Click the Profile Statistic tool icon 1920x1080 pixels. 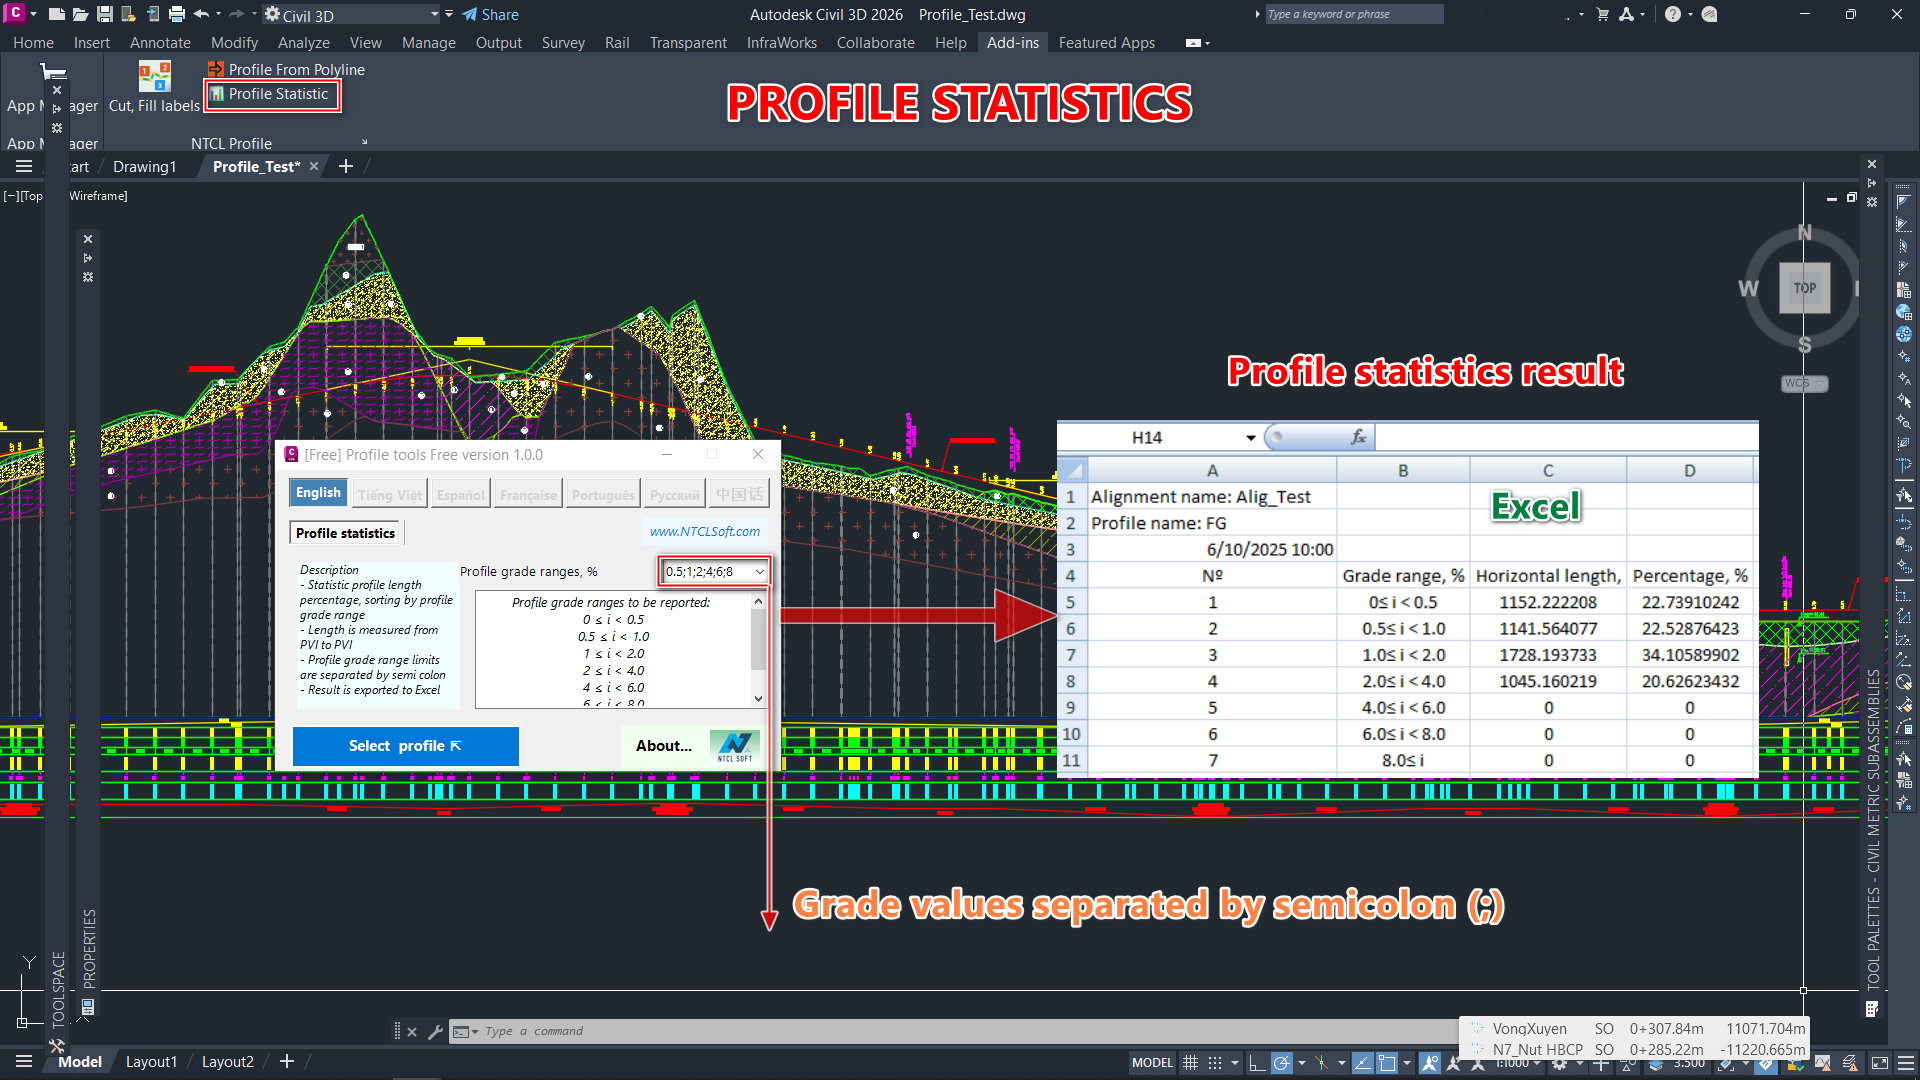coord(217,94)
